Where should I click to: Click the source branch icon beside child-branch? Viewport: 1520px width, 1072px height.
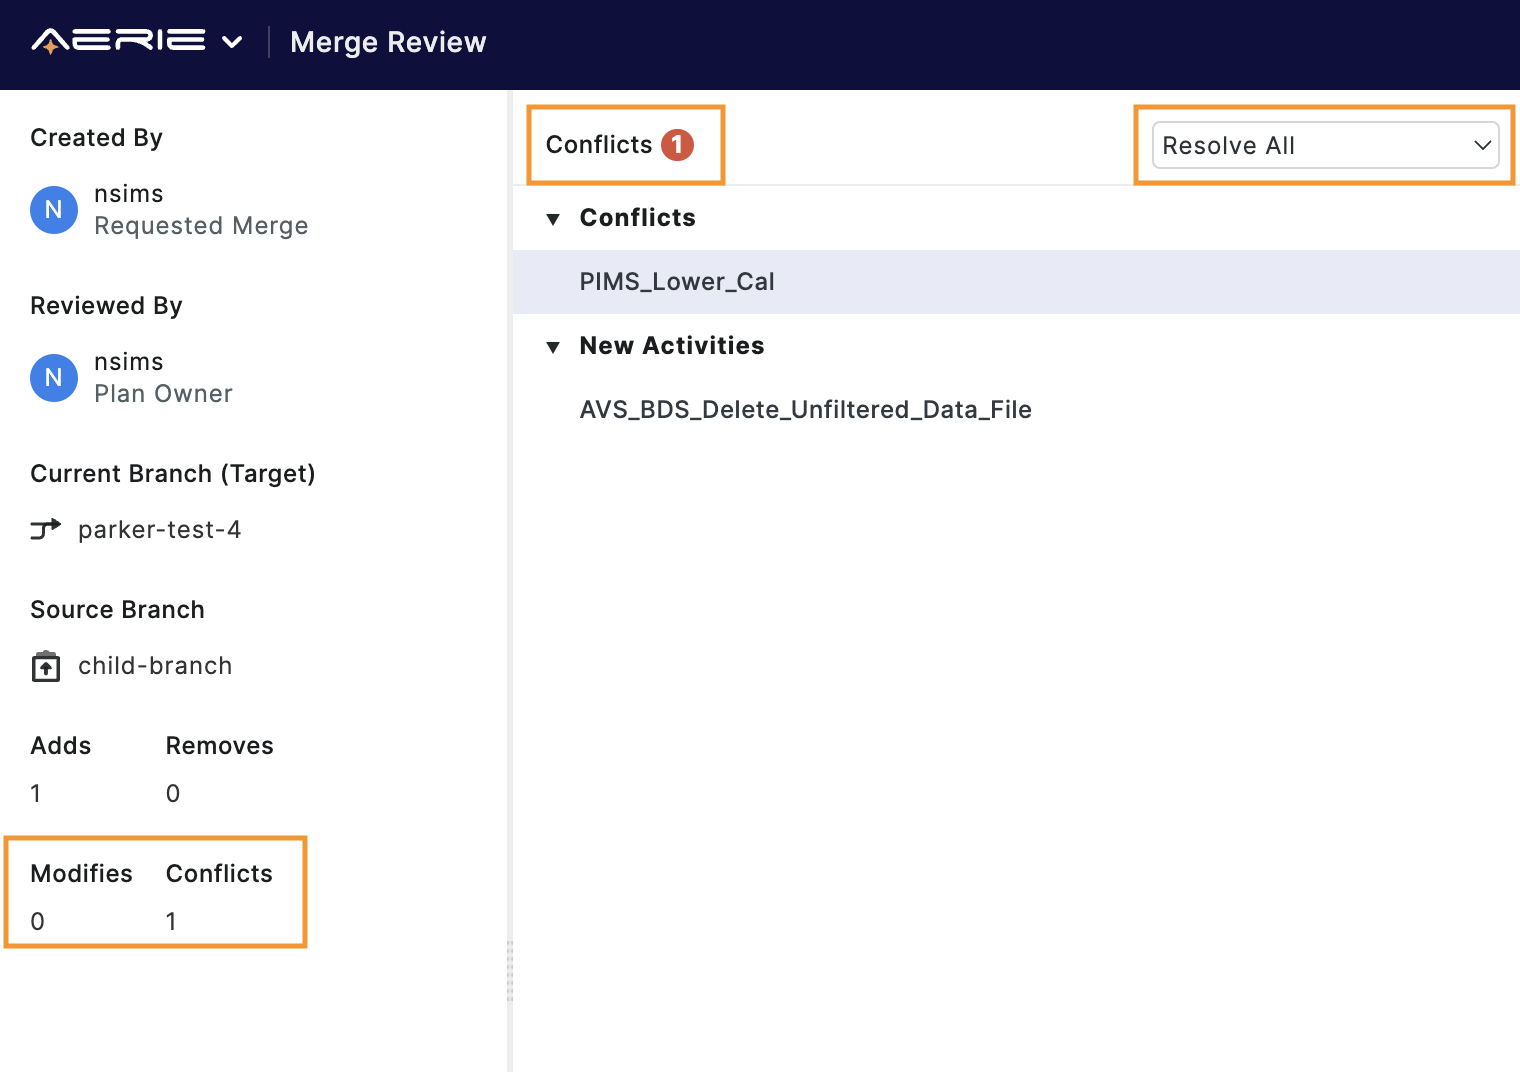[46, 665]
